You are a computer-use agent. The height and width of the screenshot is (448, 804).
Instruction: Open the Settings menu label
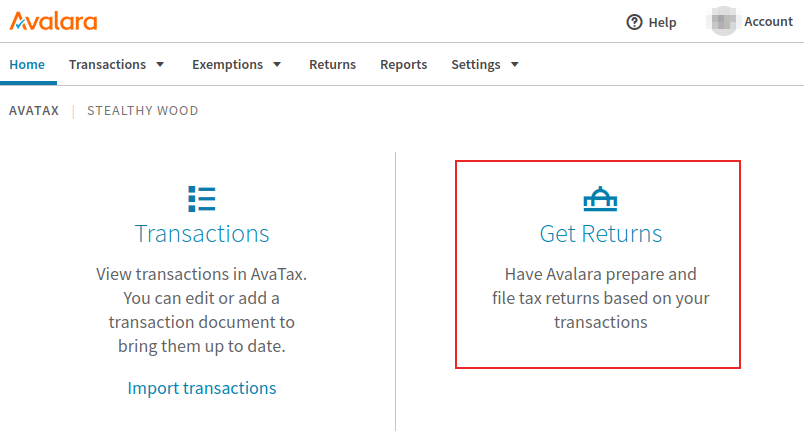click(476, 65)
